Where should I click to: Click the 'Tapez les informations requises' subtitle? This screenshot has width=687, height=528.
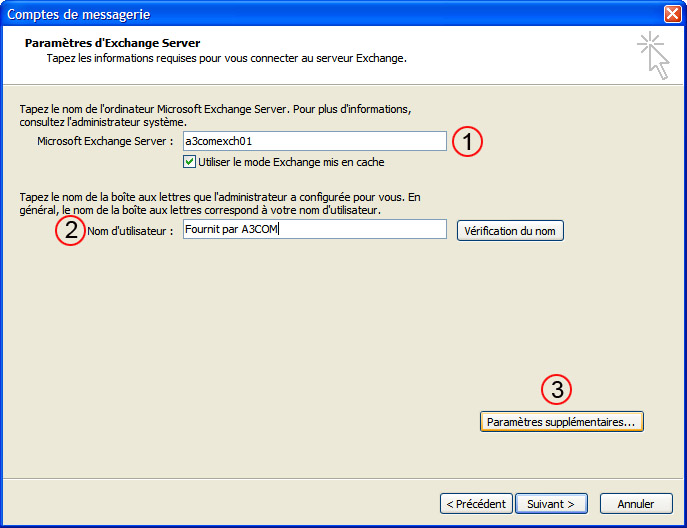[227, 58]
